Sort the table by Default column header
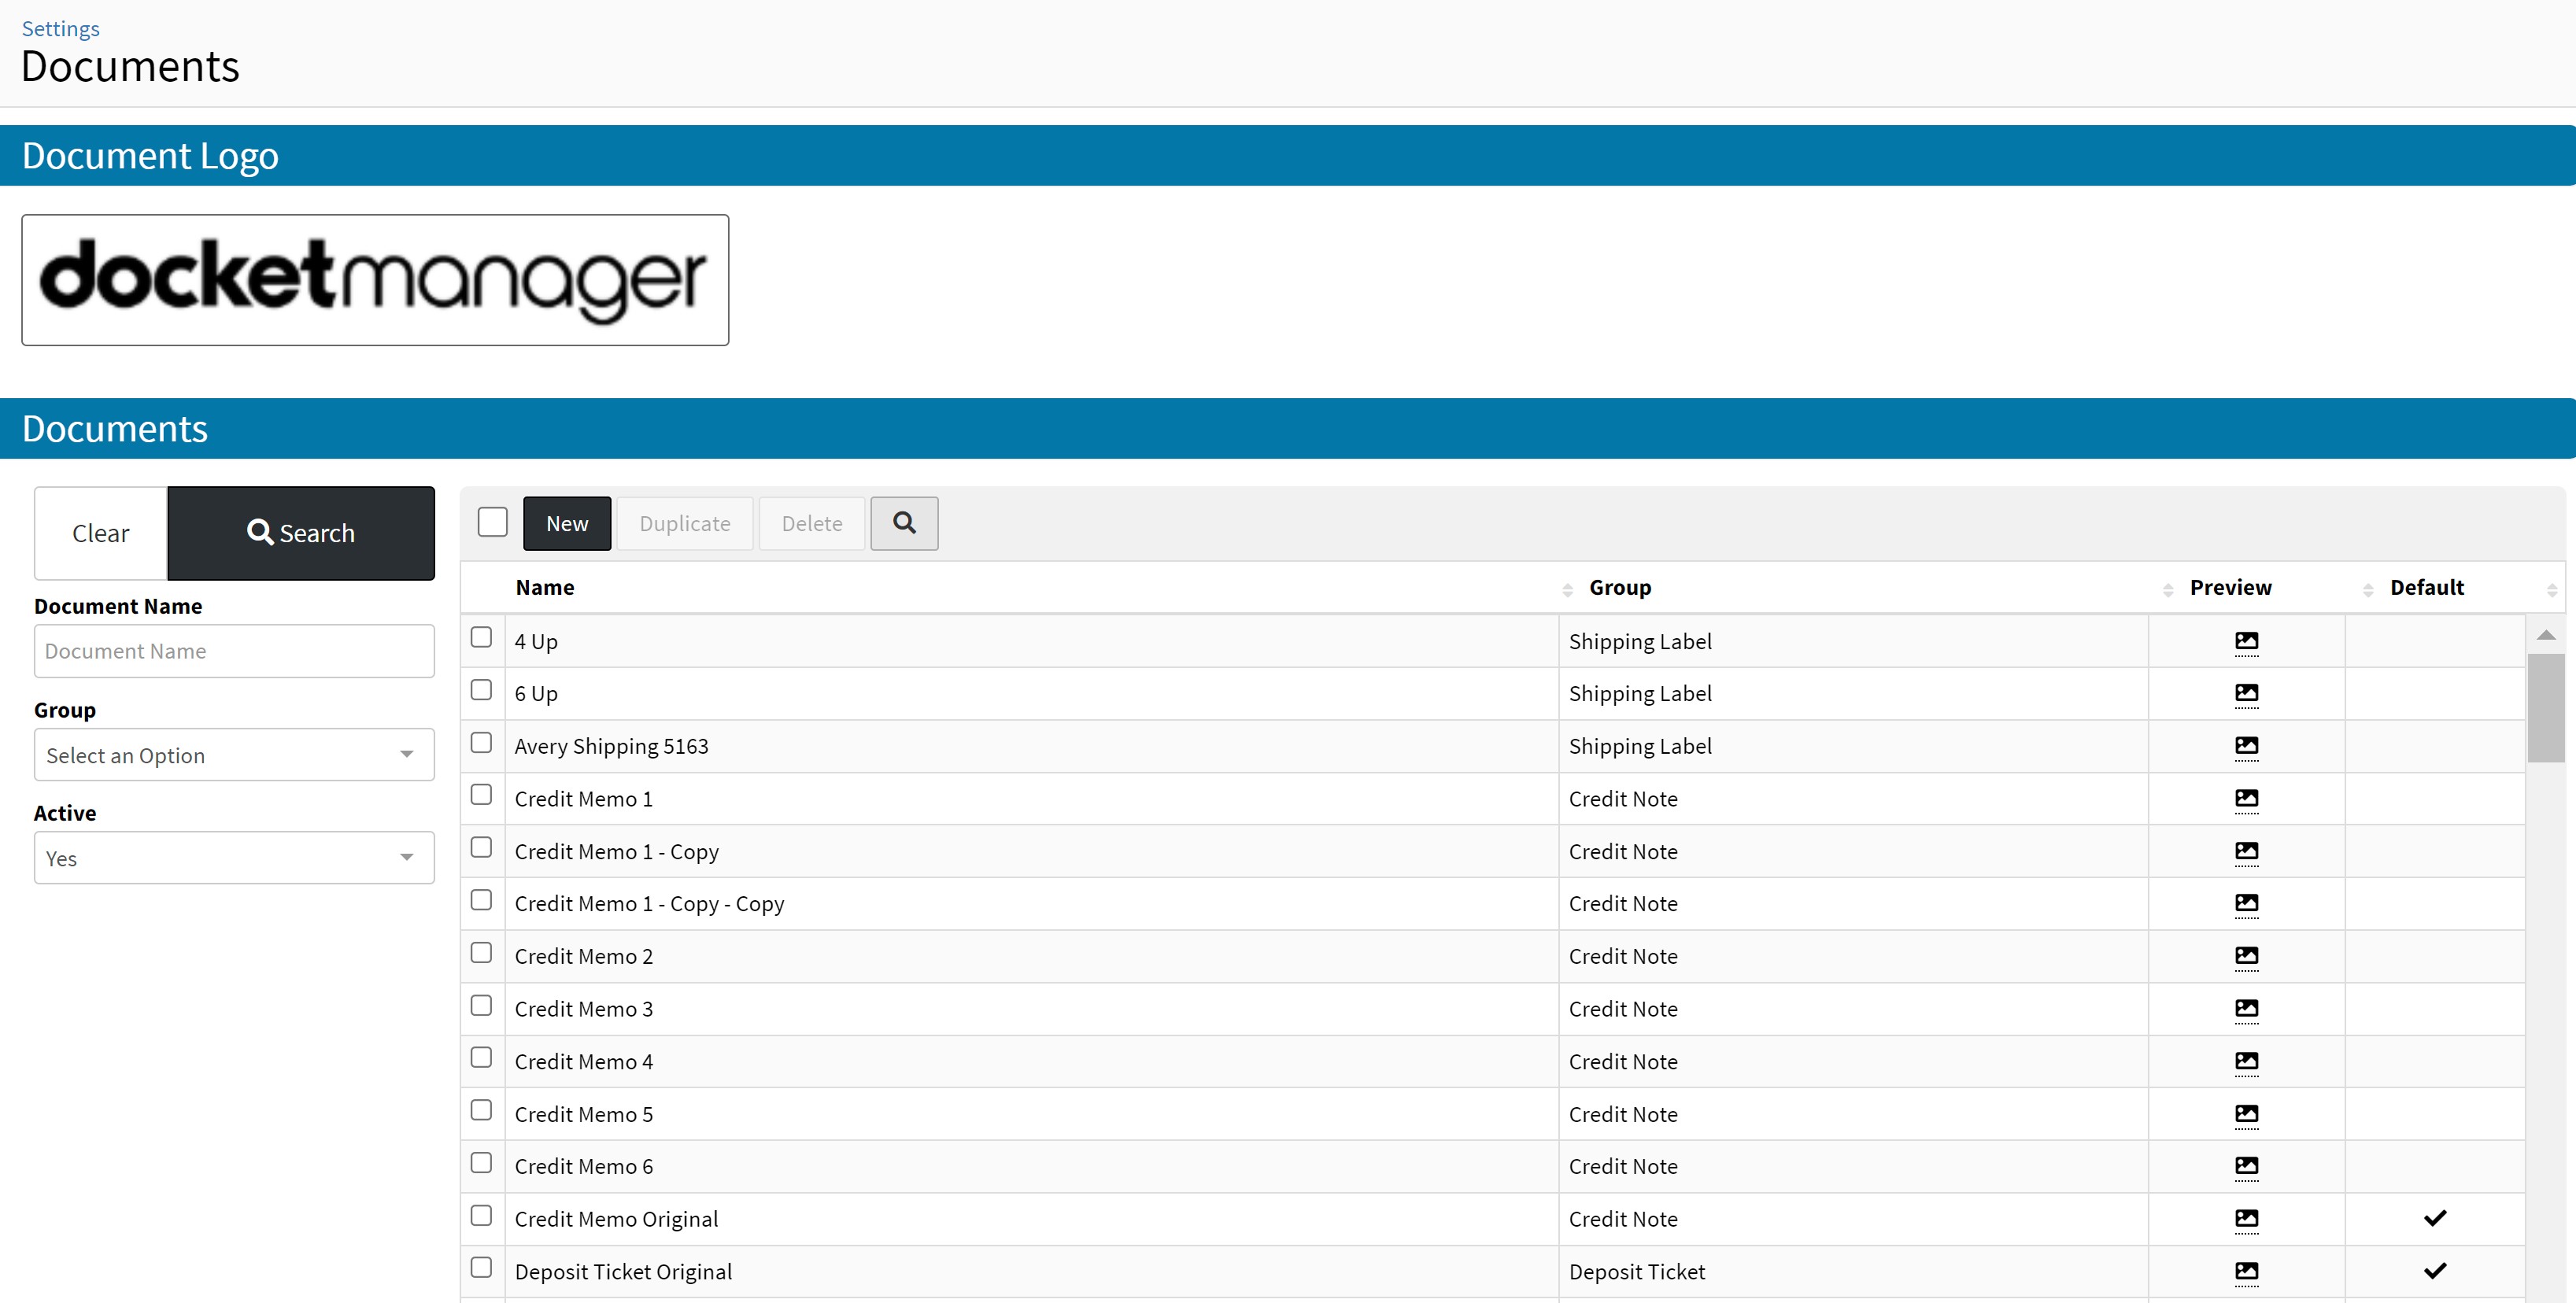The image size is (2576, 1303). tap(2426, 588)
